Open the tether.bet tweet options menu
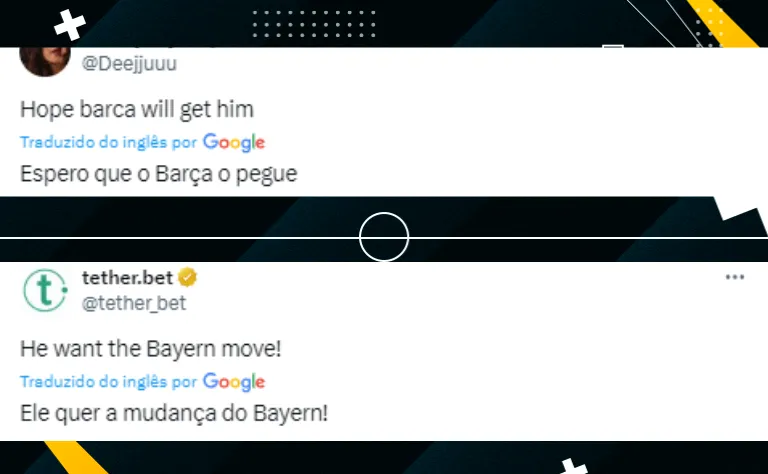 click(735, 277)
